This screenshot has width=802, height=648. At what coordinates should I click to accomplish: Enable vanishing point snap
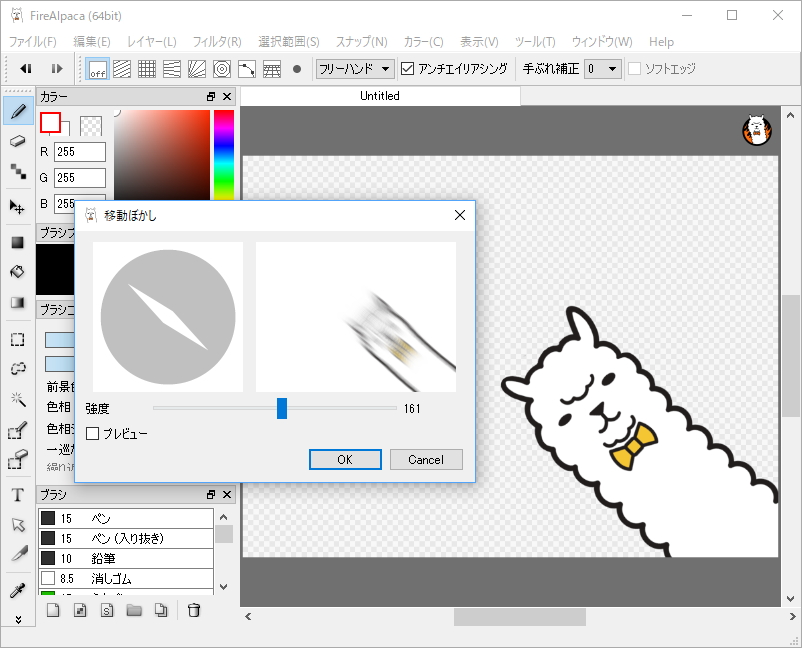[172, 69]
